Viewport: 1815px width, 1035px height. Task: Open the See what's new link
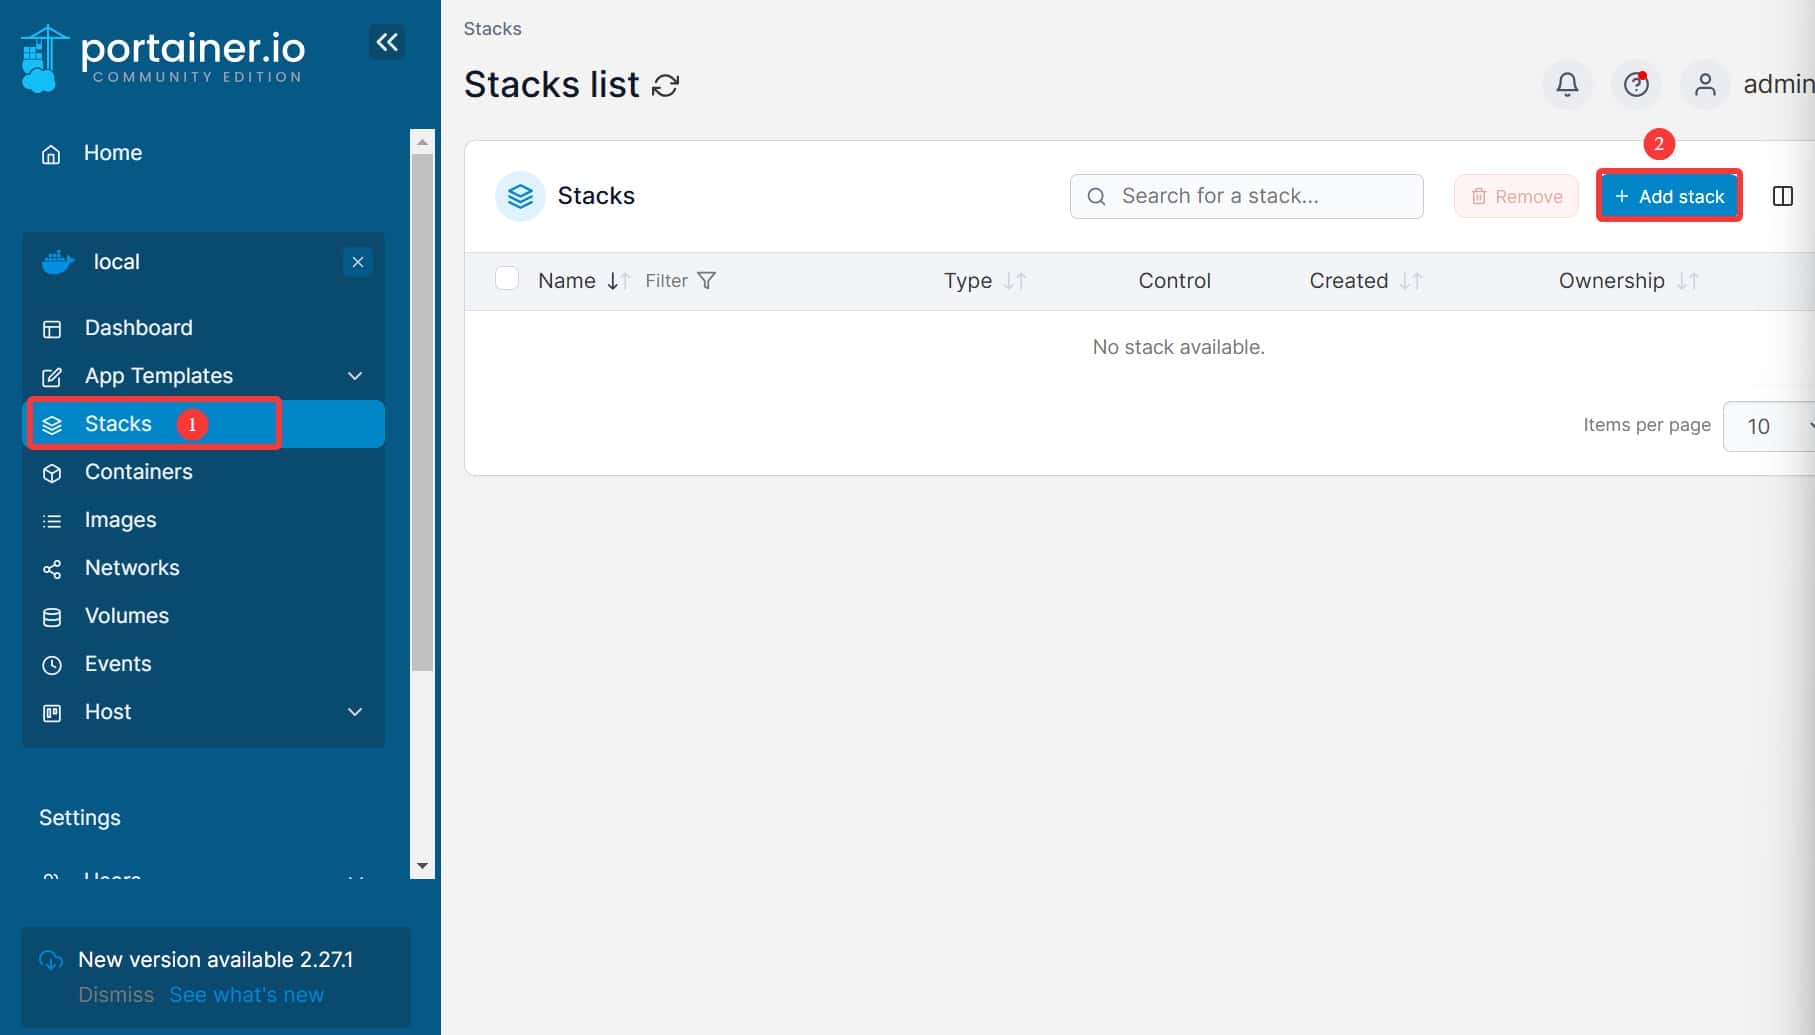point(246,995)
